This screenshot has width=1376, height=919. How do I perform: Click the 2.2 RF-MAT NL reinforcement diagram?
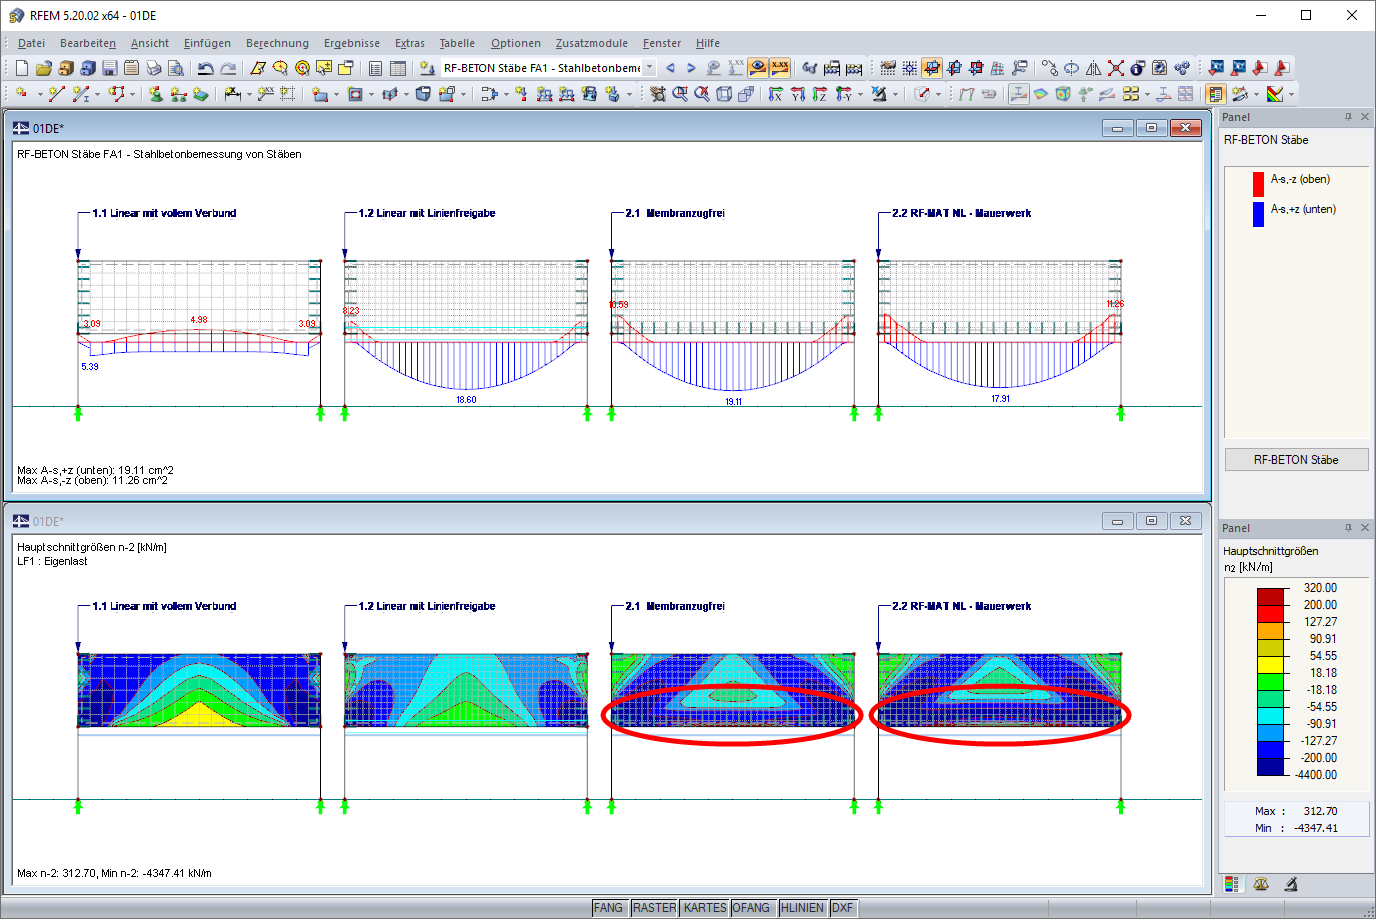click(1000, 324)
